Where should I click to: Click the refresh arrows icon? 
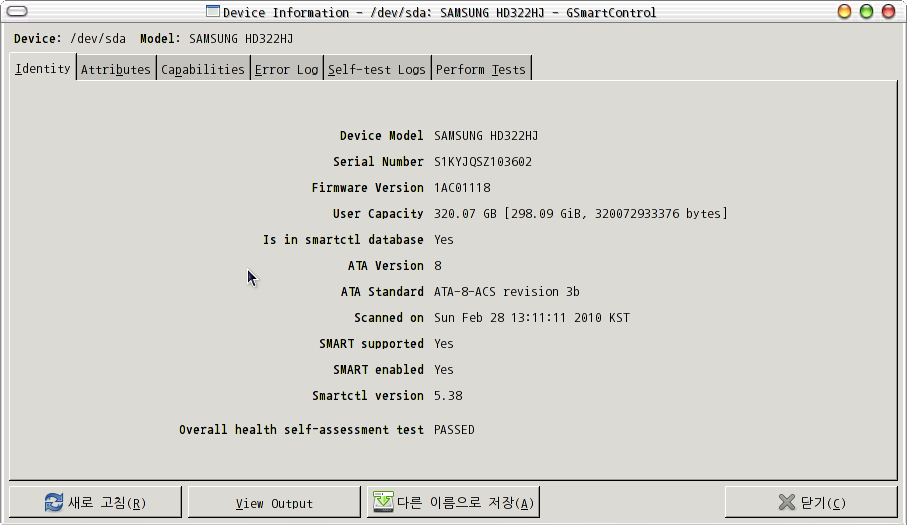point(54,502)
